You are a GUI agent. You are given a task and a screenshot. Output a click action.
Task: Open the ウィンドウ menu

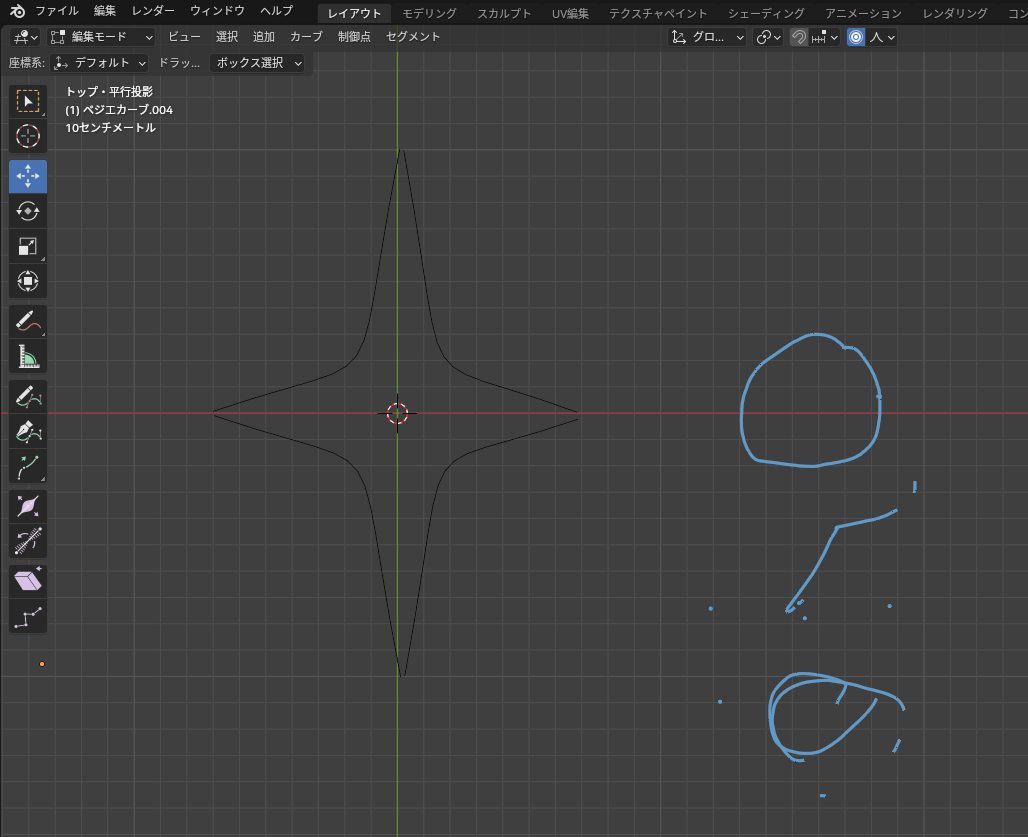pyautogui.click(x=217, y=11)
